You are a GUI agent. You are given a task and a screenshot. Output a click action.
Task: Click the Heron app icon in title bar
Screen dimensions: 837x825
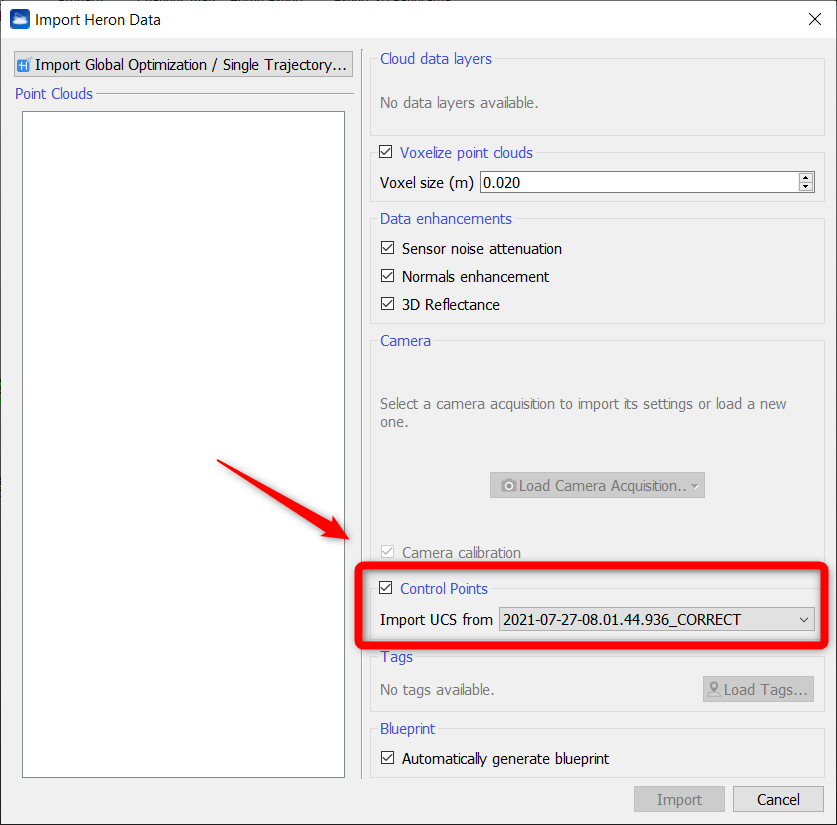(x=19, y=19)
